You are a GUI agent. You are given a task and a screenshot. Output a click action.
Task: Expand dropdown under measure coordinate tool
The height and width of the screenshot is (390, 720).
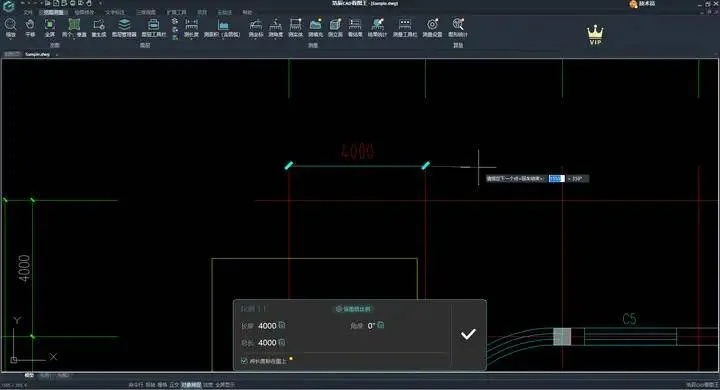coord(256,40)
